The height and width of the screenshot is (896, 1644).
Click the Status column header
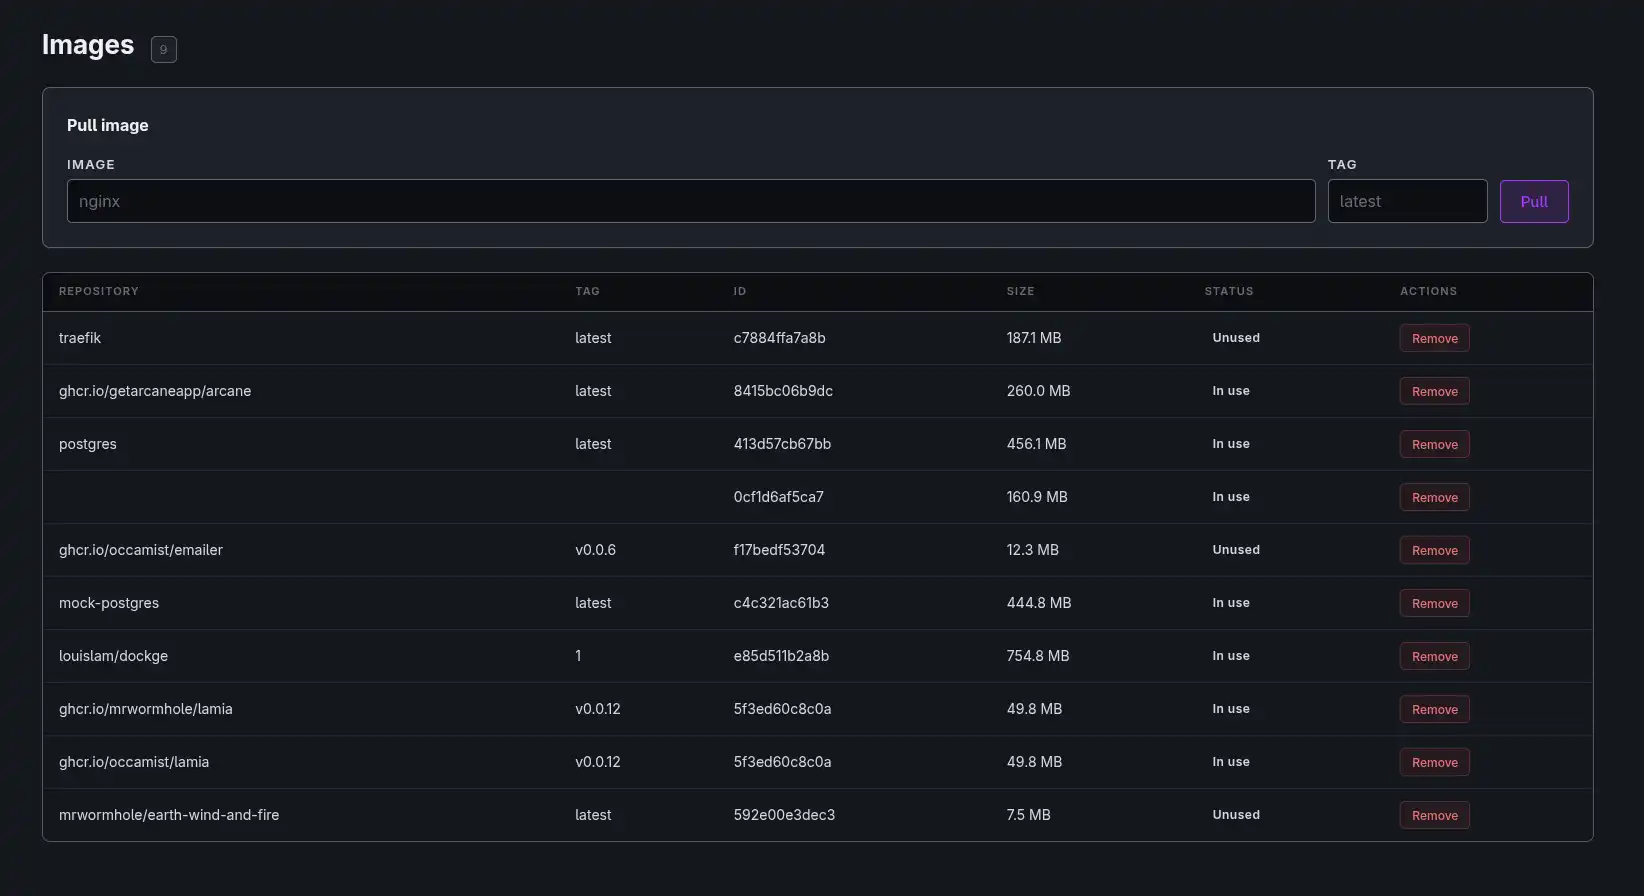point(1229,291)
